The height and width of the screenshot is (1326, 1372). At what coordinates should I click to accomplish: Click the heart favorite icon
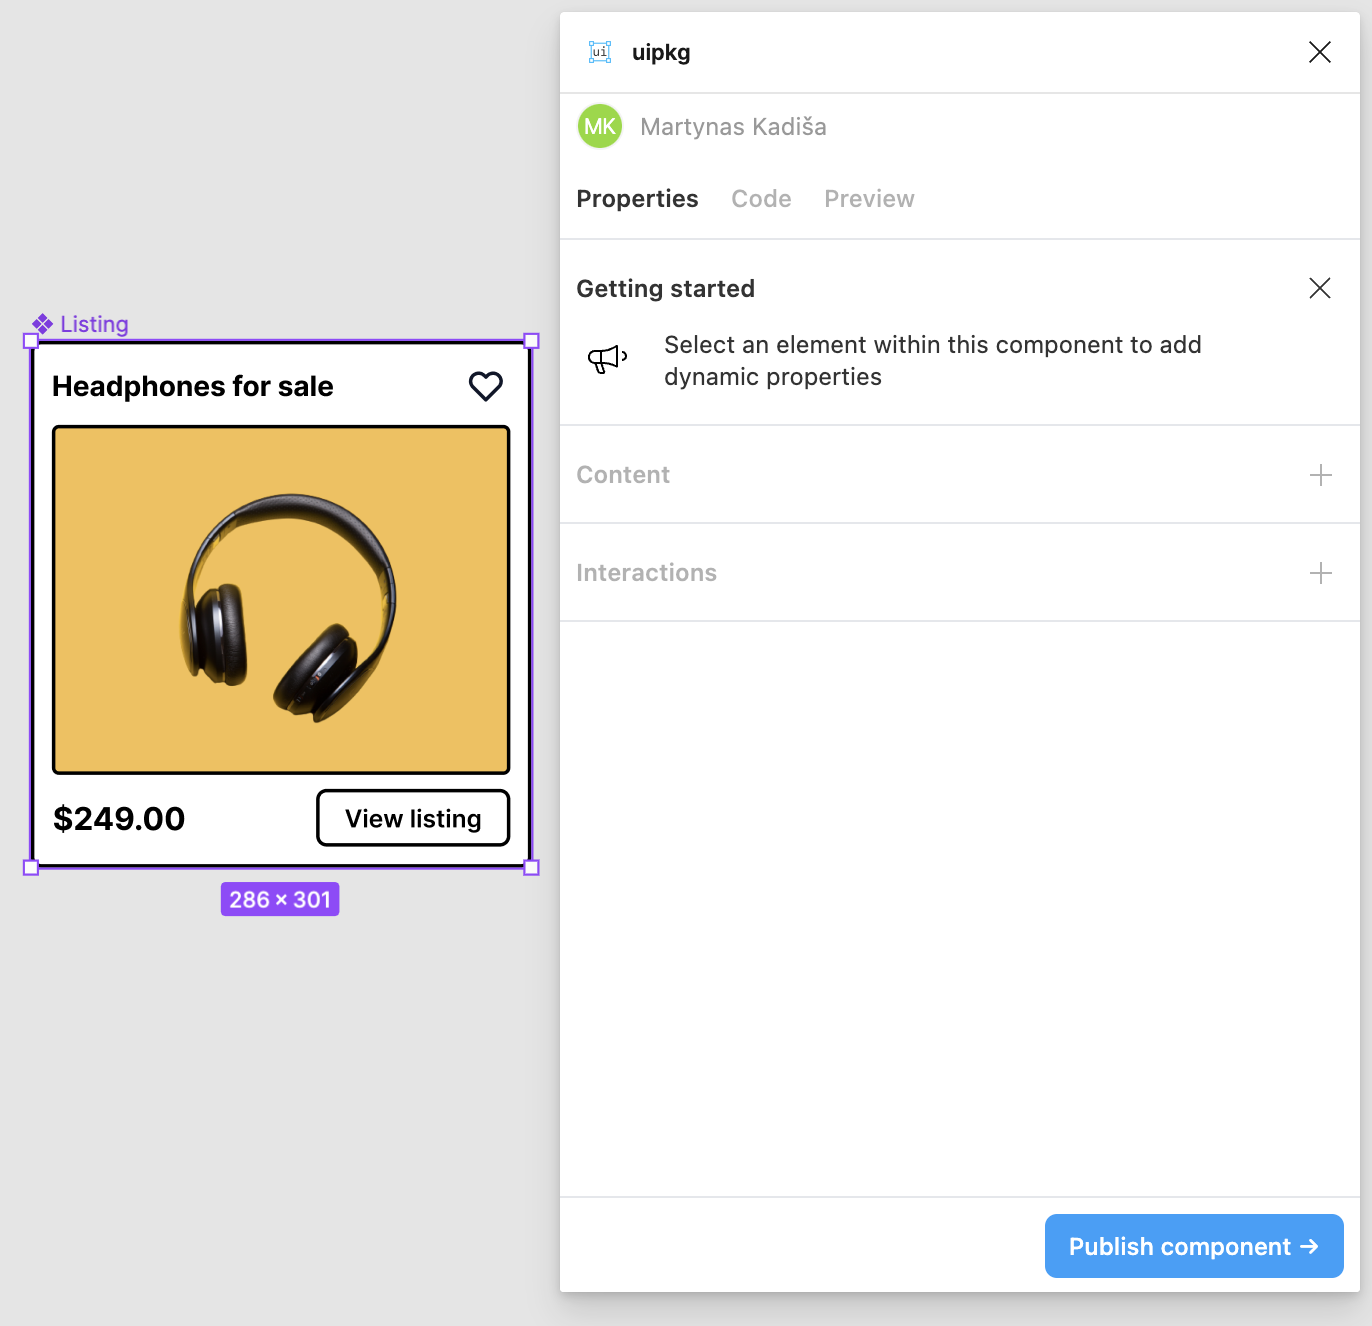pyautogui.click(x=486, y=386)
